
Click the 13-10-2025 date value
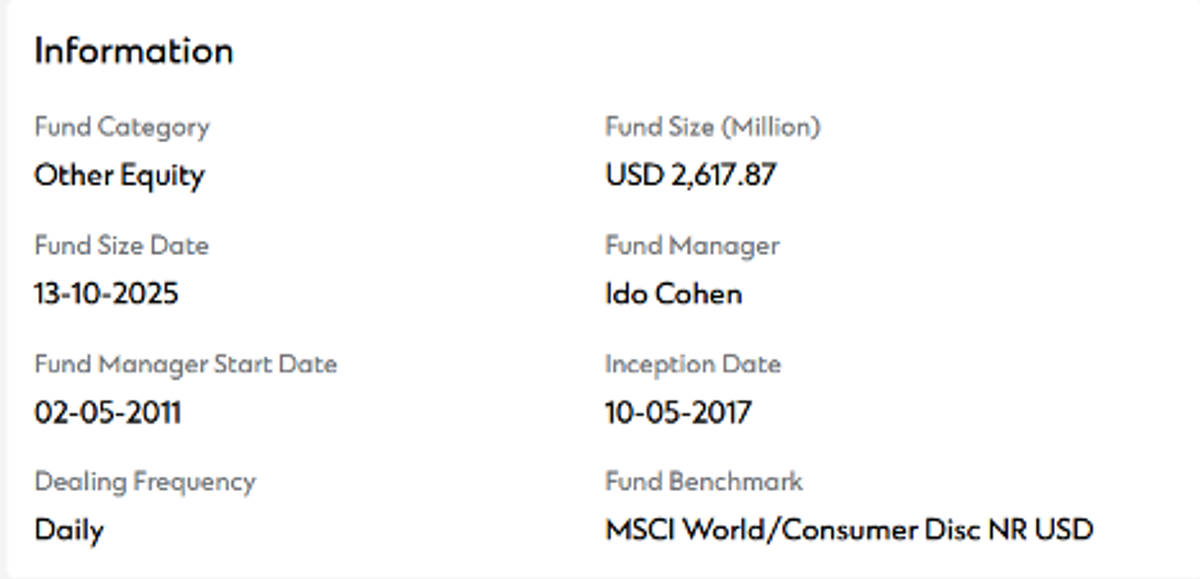(106, 294)
